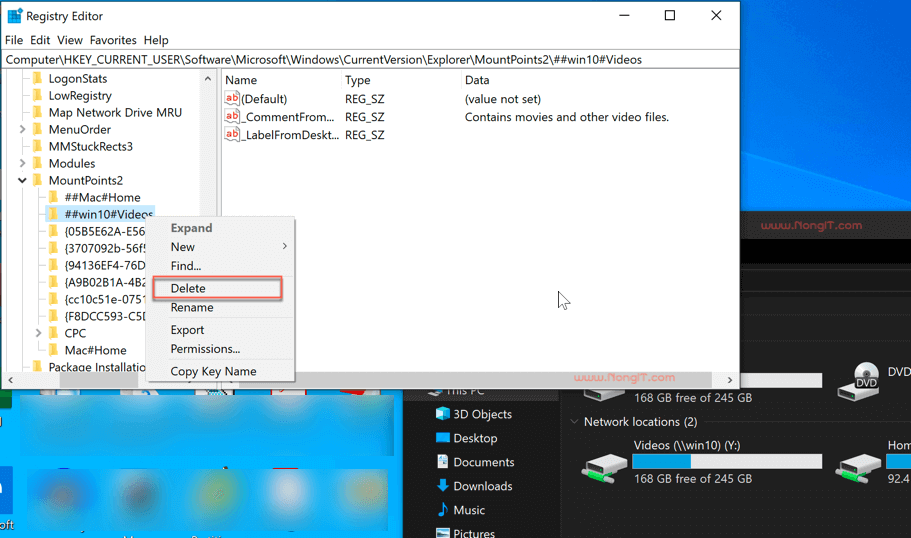Click the Map Network Drive MRU folder icon
The height and width of the screenshot is (538, 911).
point(38,112)
